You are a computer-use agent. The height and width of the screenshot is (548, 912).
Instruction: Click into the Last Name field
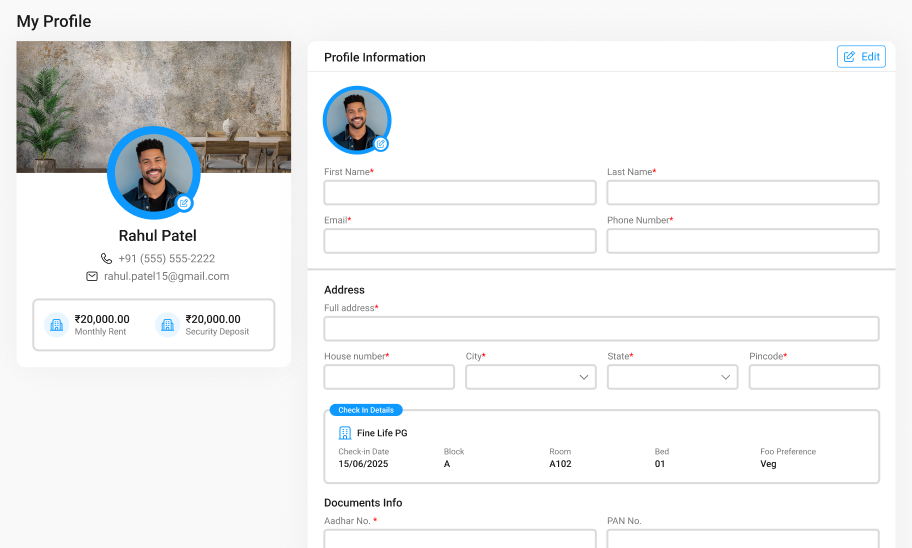coord(743,193)
